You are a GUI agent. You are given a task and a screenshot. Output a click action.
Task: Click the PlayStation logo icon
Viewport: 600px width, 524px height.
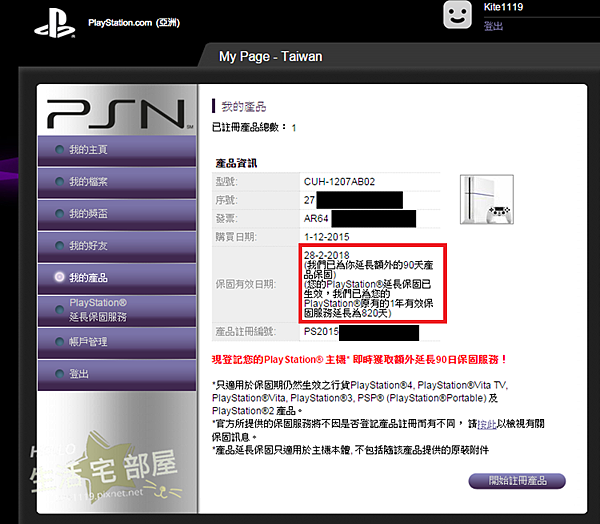55,23
